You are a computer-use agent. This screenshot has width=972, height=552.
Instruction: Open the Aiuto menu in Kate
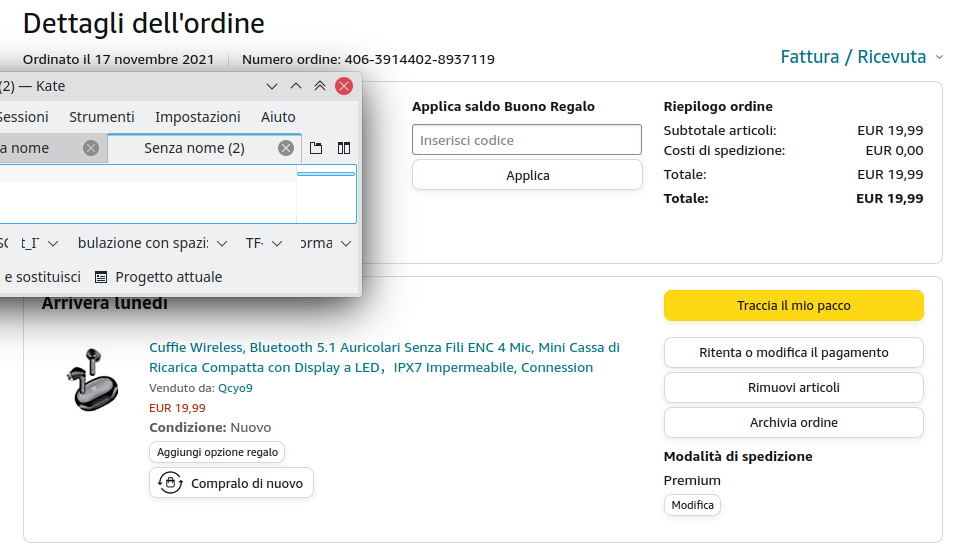(278, 117)
